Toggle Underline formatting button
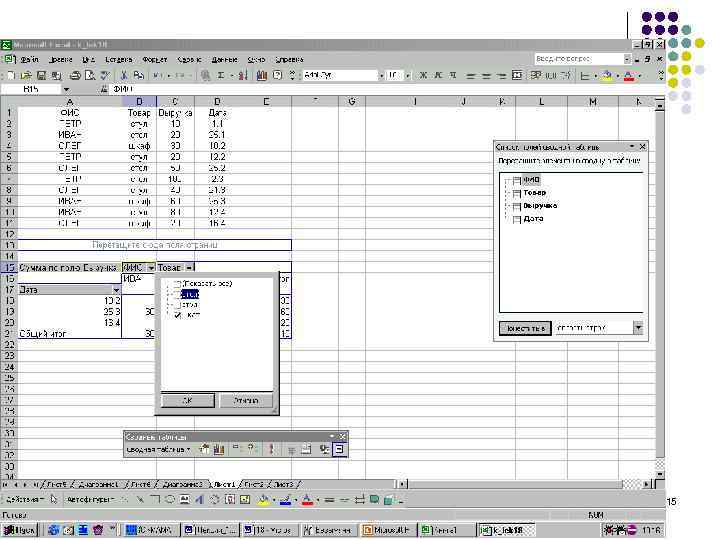This screenshot has width=720, height=540. tap(453, 75)
